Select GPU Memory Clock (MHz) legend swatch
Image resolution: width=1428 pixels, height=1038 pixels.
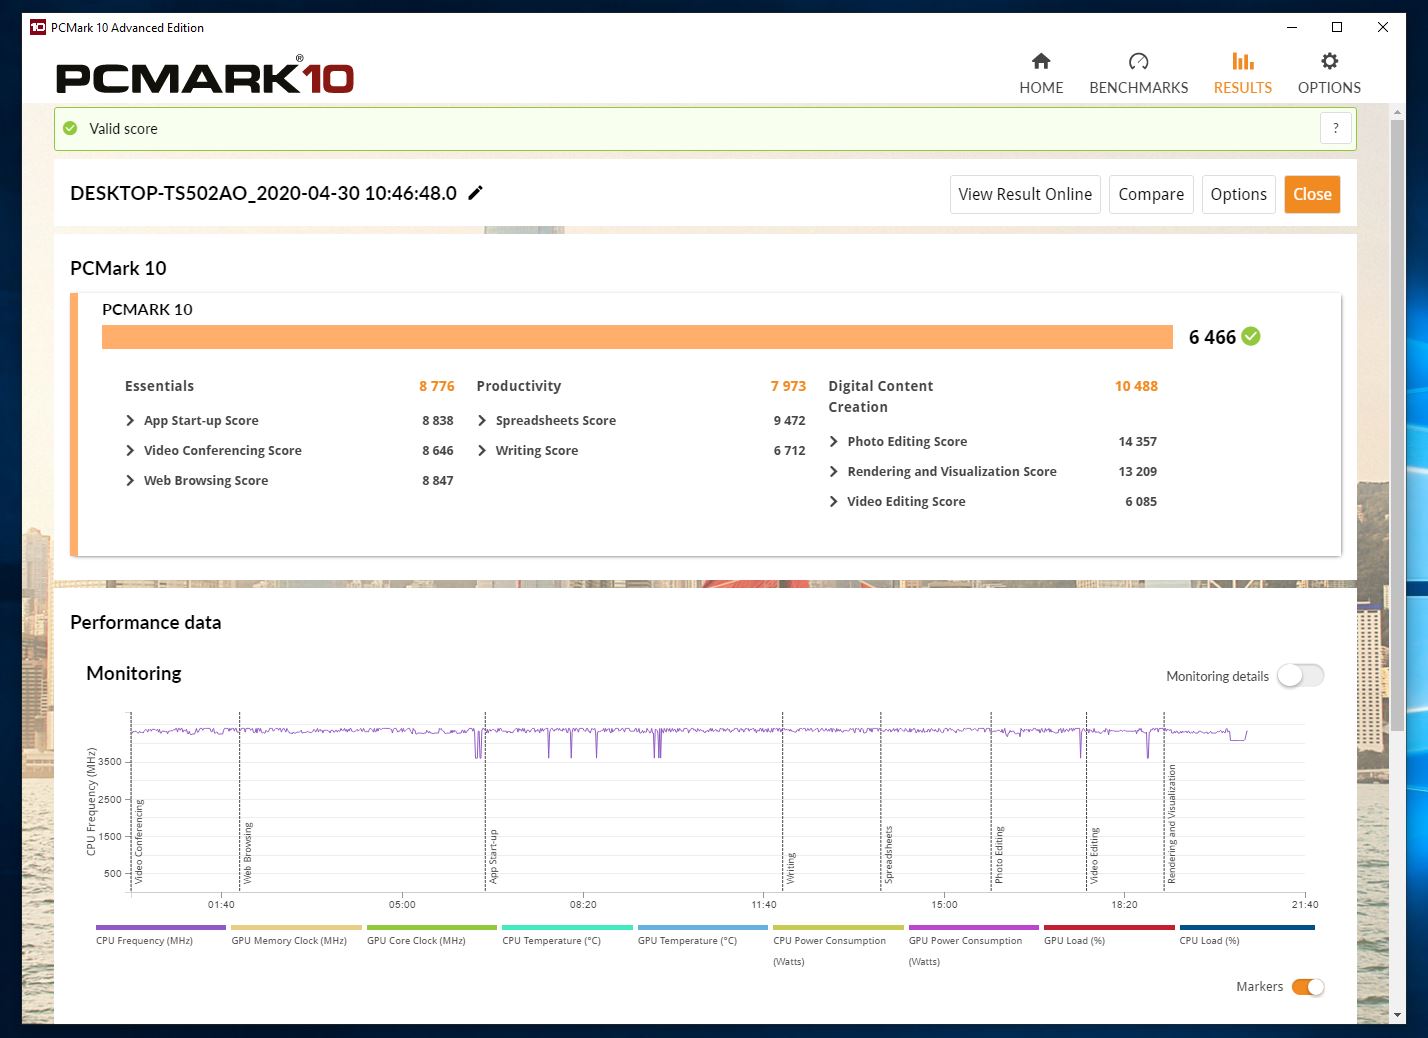coord(296,927)
